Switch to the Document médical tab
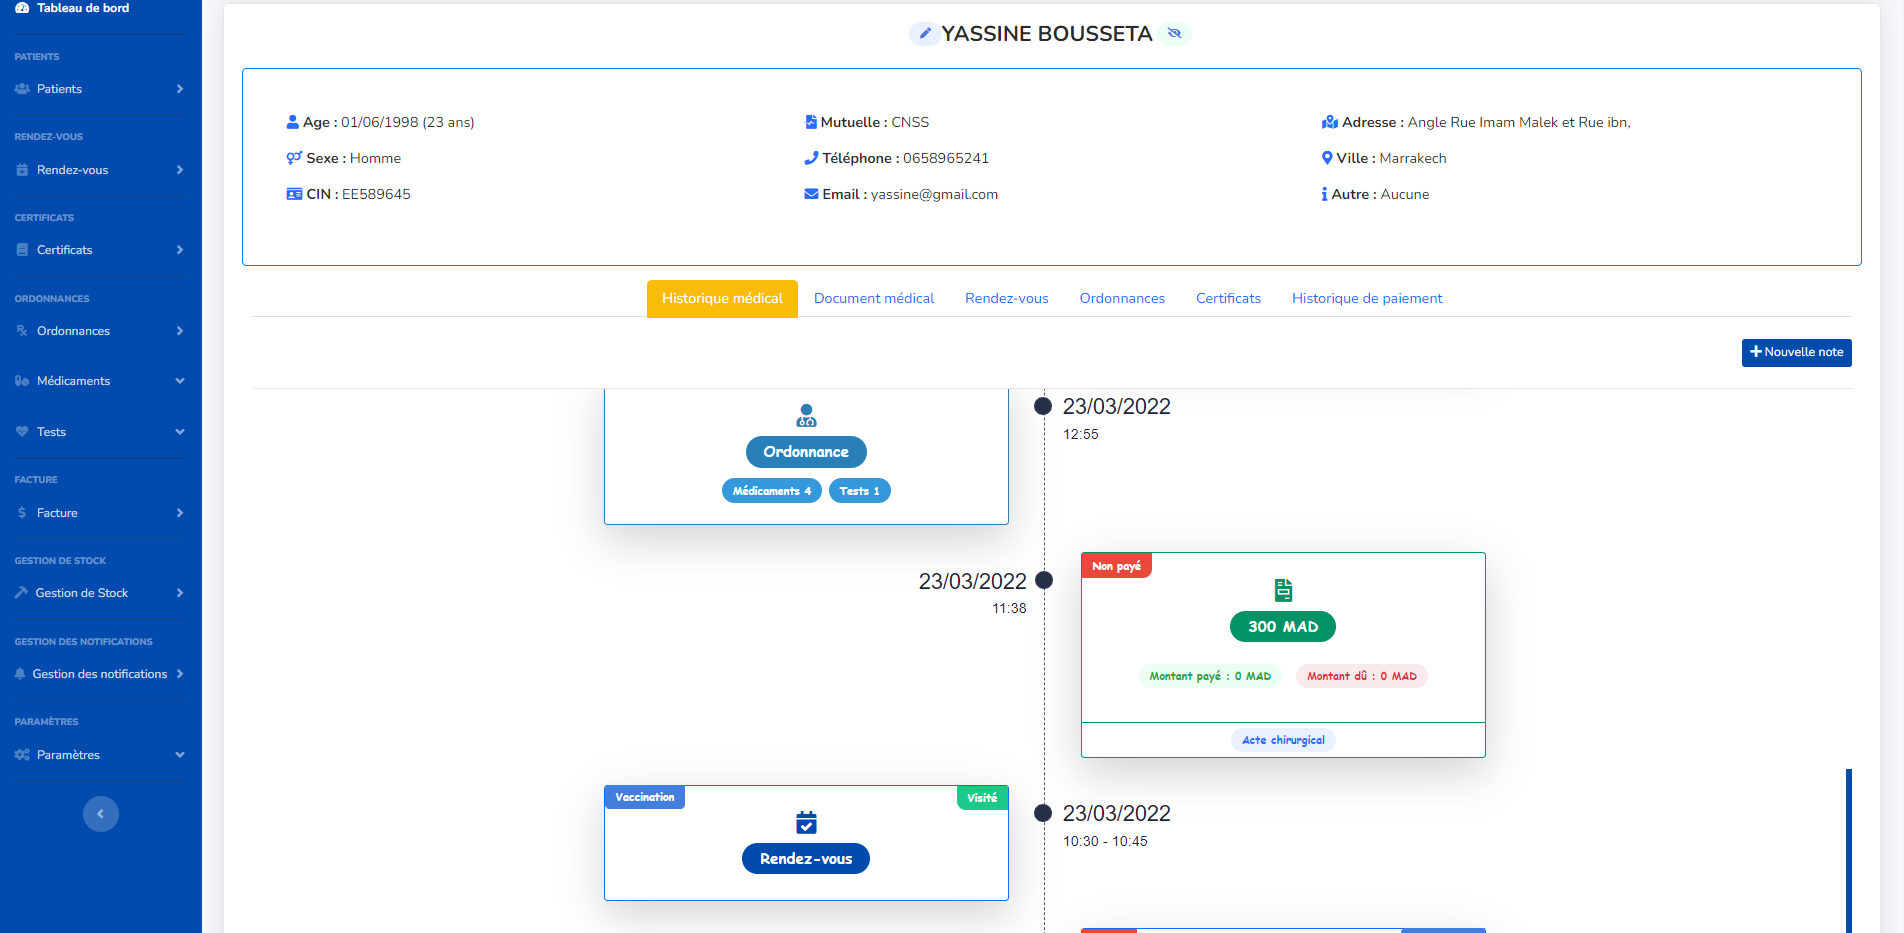Screen dimensions: 1904x933 (x=873, y=298)
